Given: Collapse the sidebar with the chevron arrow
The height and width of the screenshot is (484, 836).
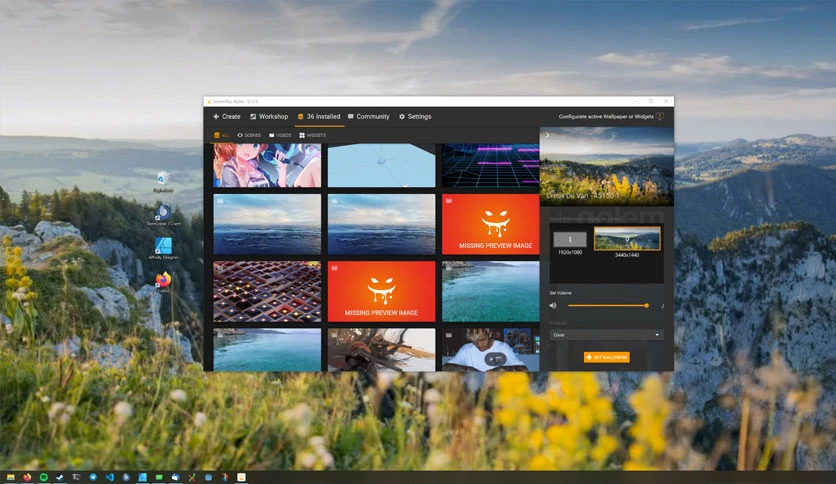Looking at the screenshot, I should coord(547,135).
